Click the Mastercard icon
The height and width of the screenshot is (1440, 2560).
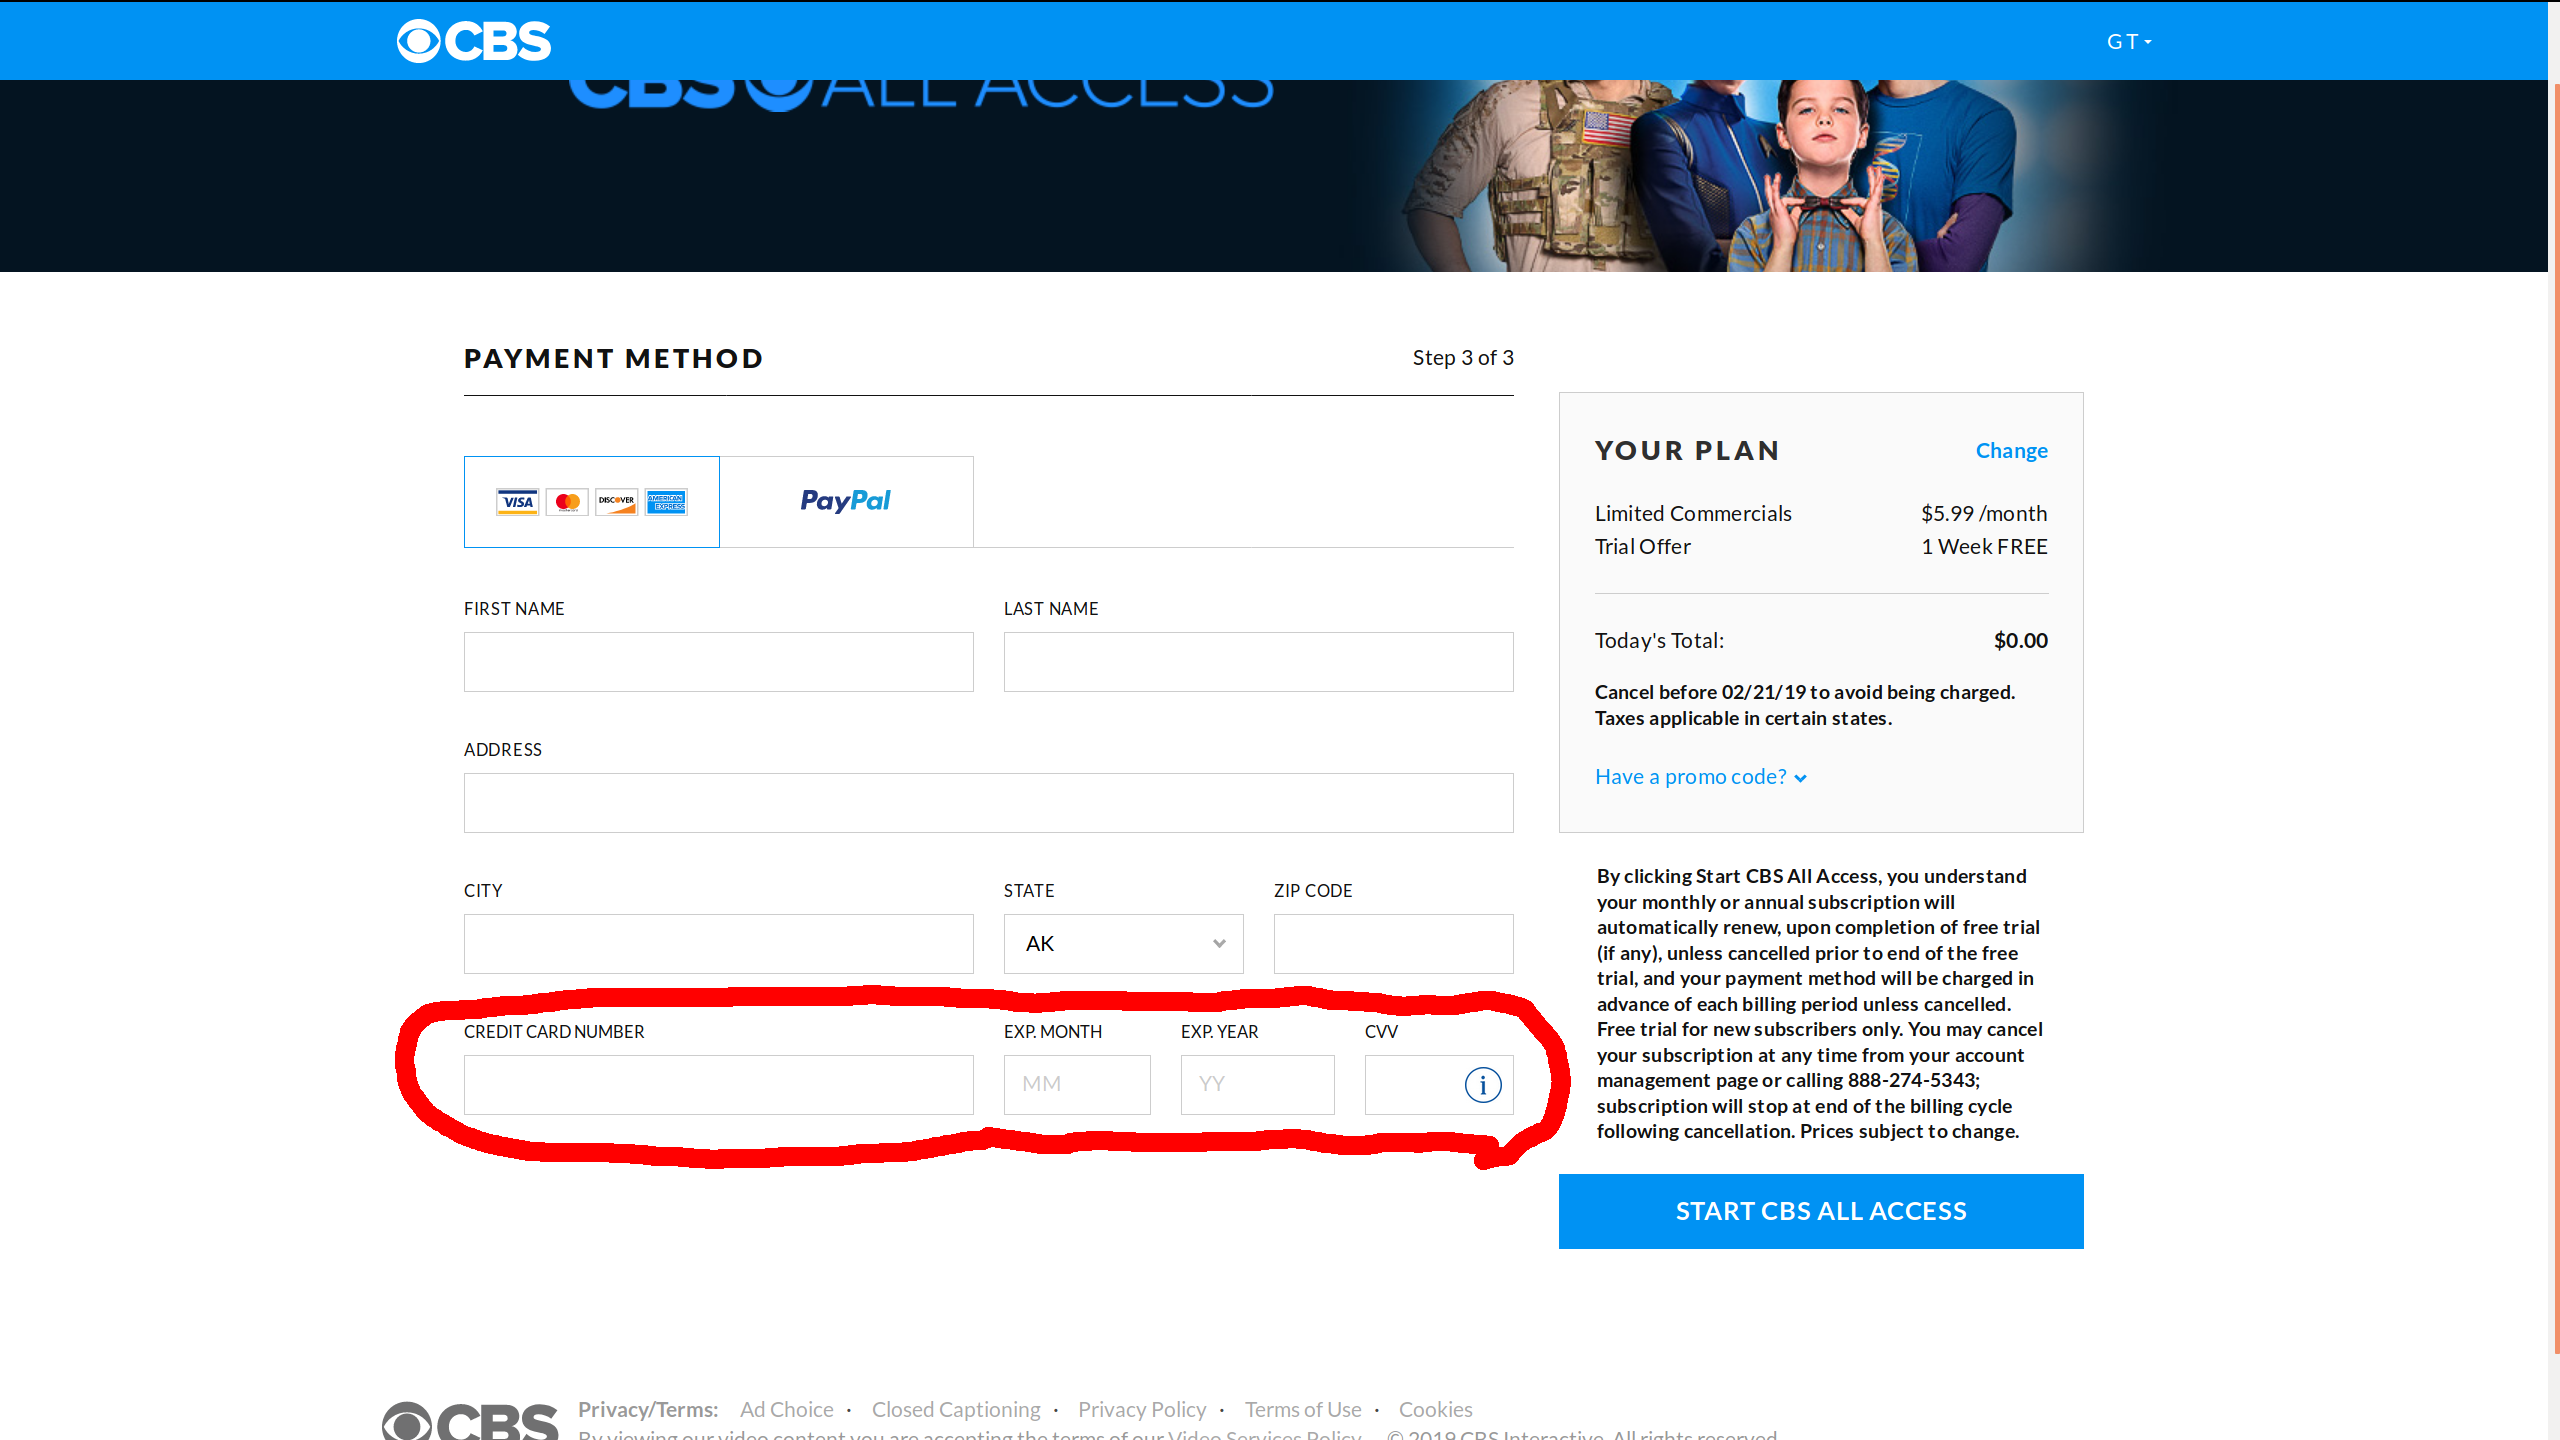pos(567,501)
